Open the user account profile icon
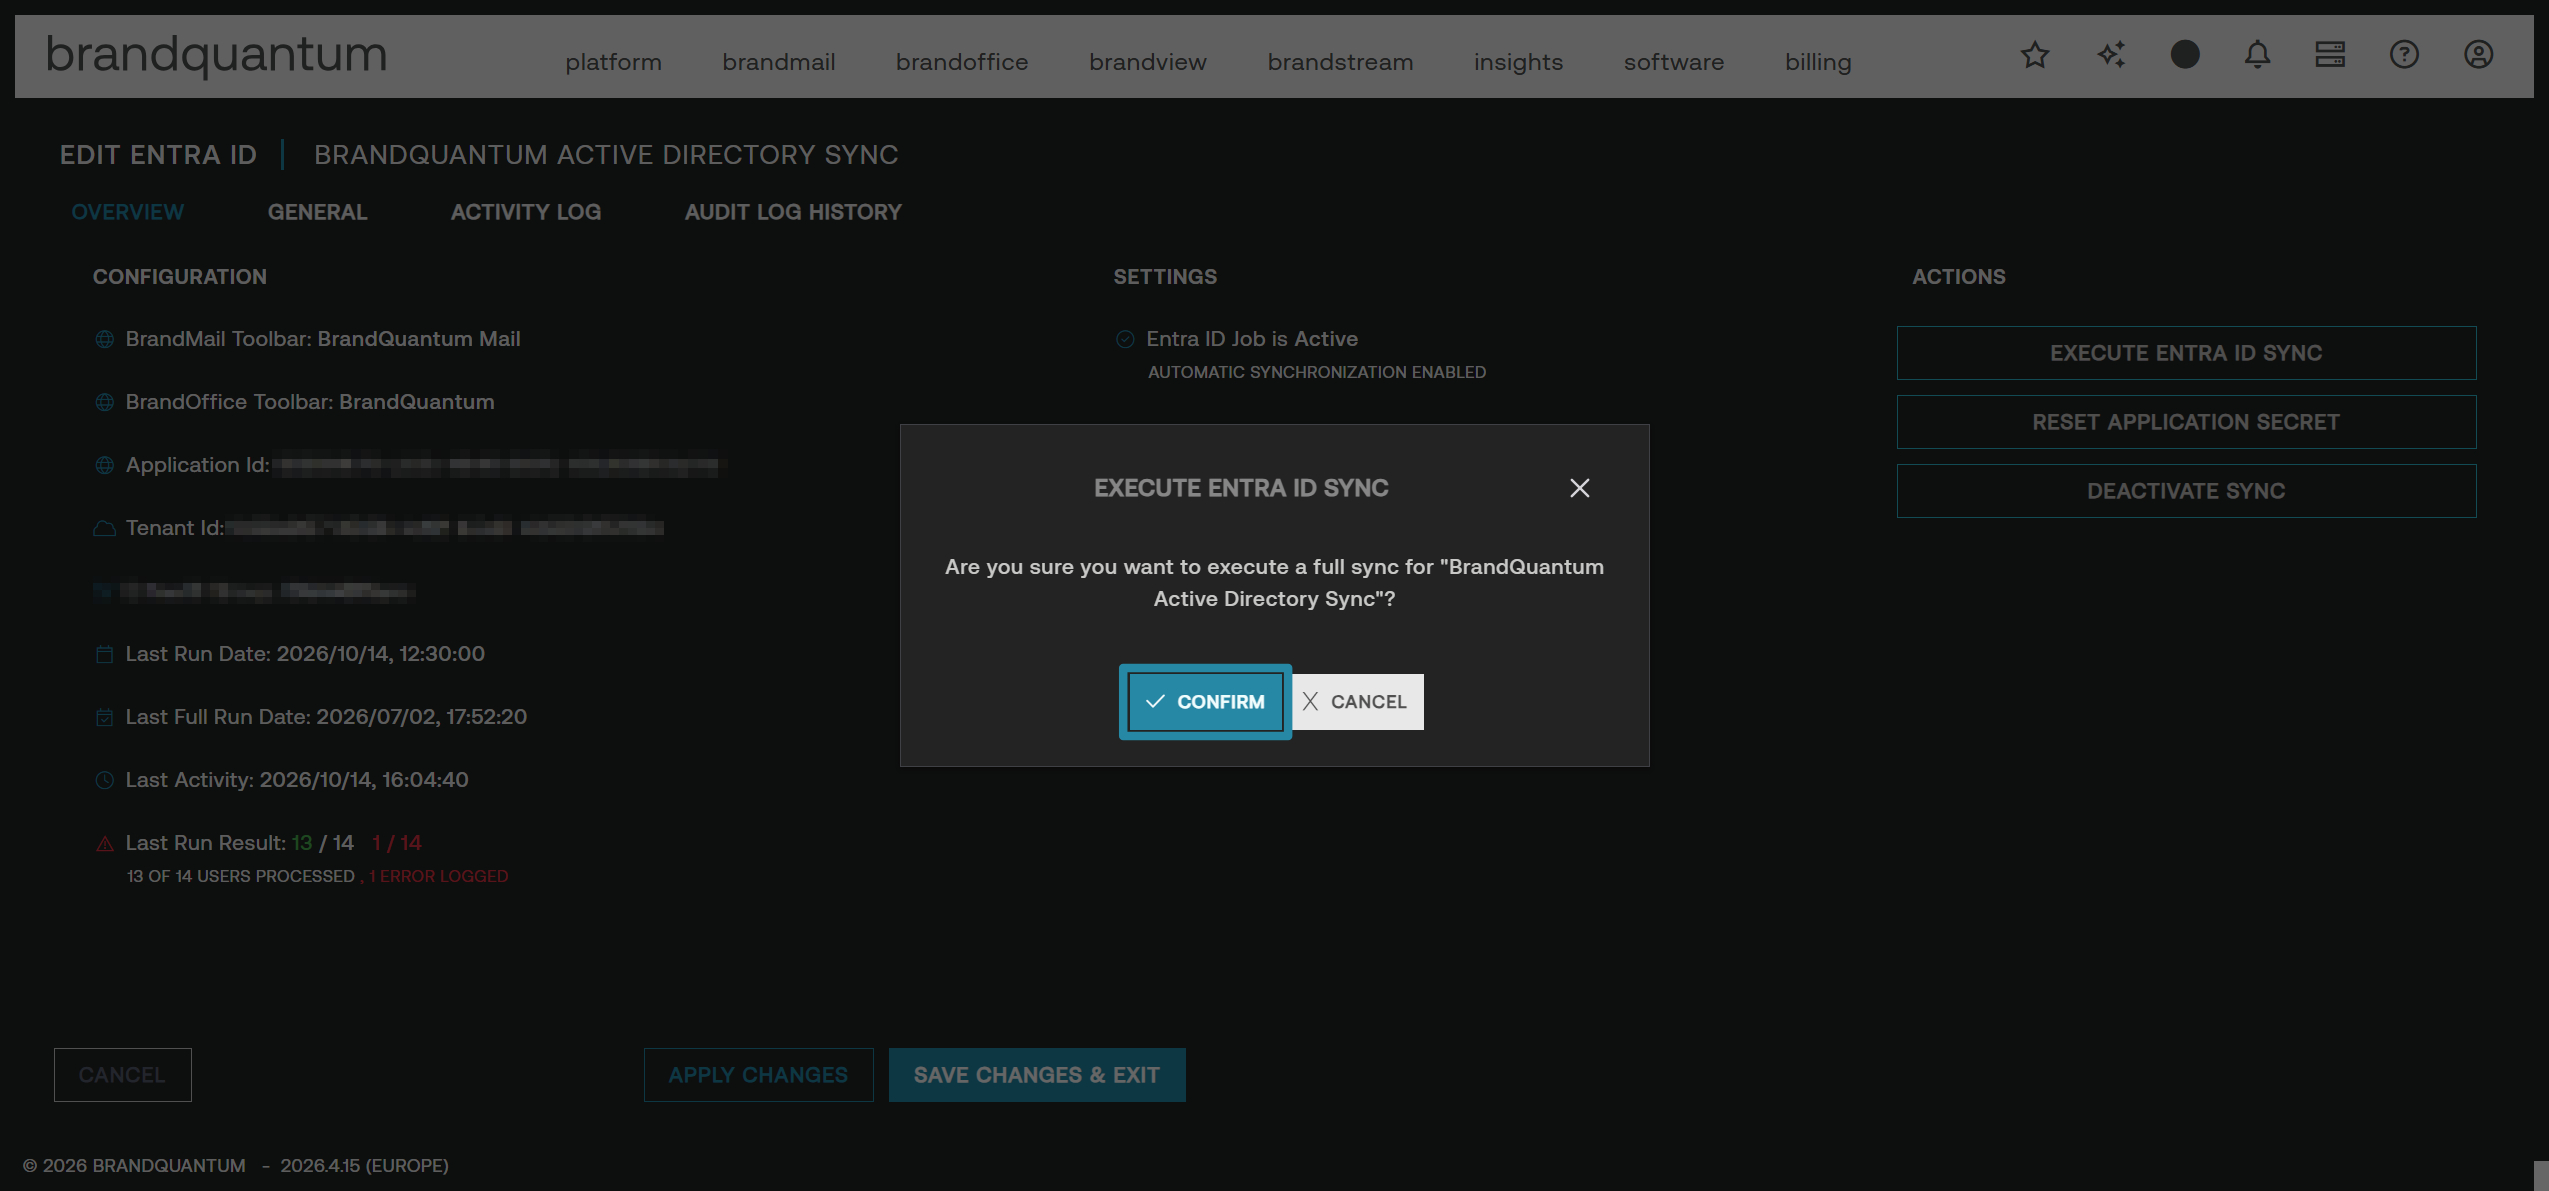The height and width of the screenshot is (1191, 2549). (x=2478, y=55)
